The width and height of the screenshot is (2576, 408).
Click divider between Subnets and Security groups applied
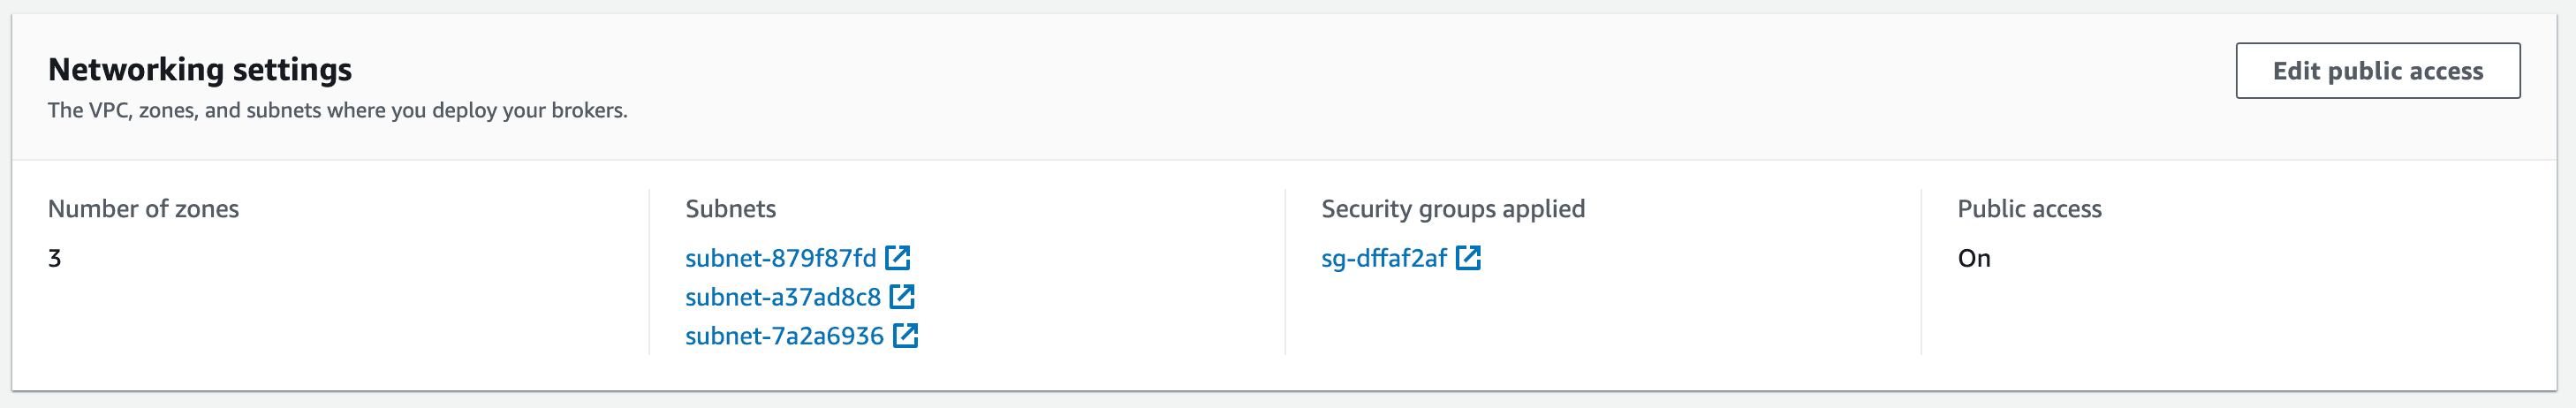1285,272
